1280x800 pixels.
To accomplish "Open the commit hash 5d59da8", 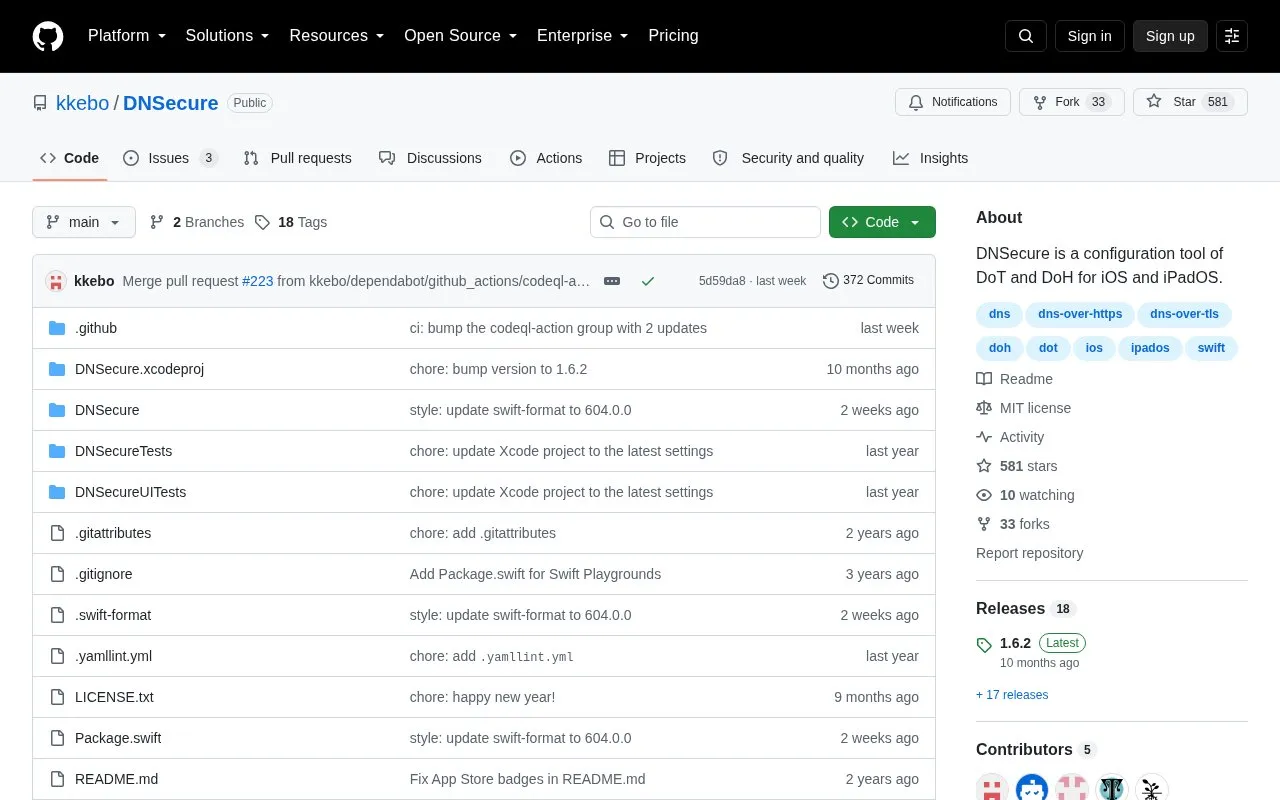I will click(722, 281).
